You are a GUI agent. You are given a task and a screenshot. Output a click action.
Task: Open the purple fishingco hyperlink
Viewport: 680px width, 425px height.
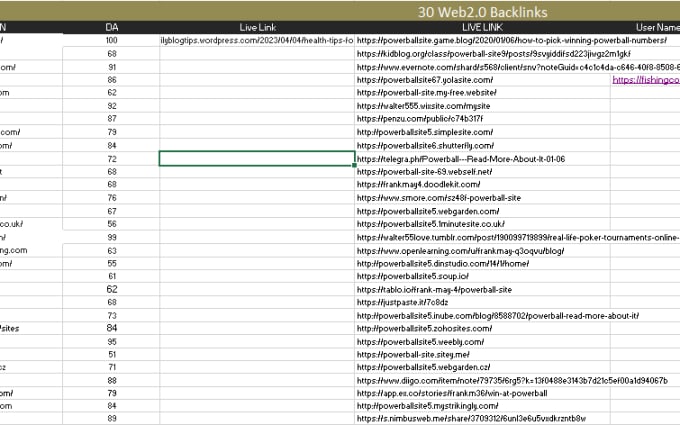point(646,80)
